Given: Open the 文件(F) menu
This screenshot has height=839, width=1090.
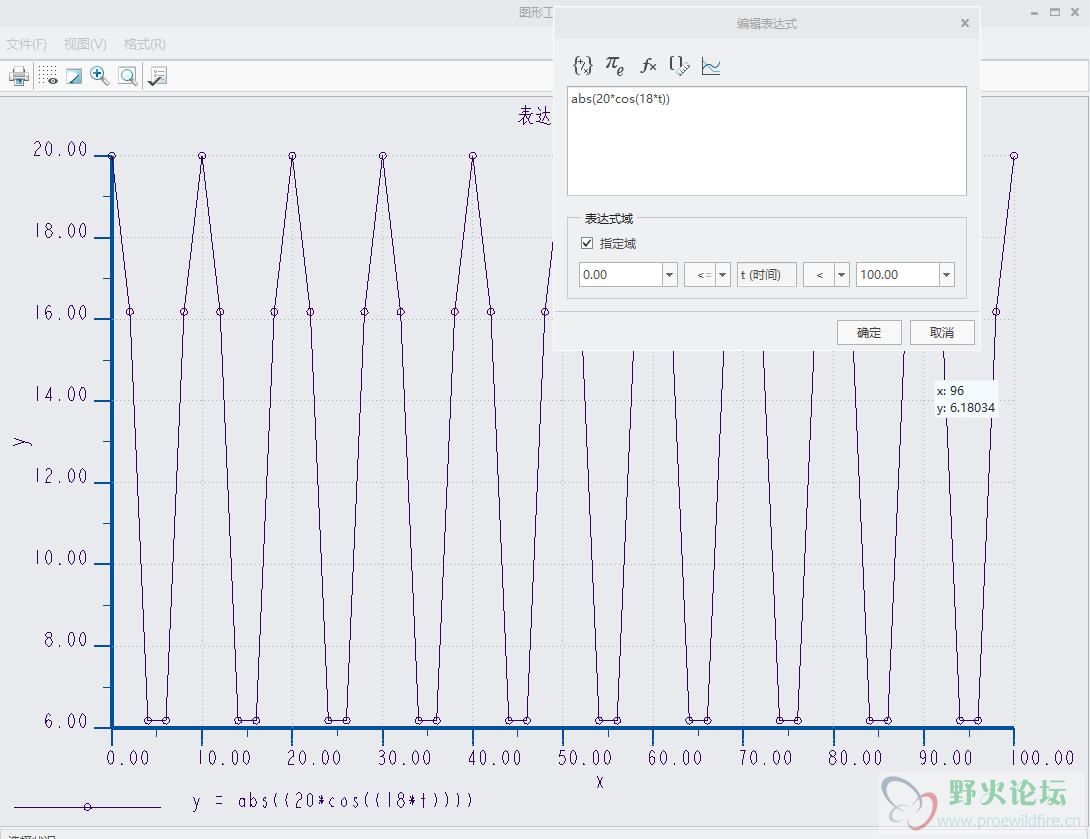Looking at the screenshot, I should click(x=26, y=44).
